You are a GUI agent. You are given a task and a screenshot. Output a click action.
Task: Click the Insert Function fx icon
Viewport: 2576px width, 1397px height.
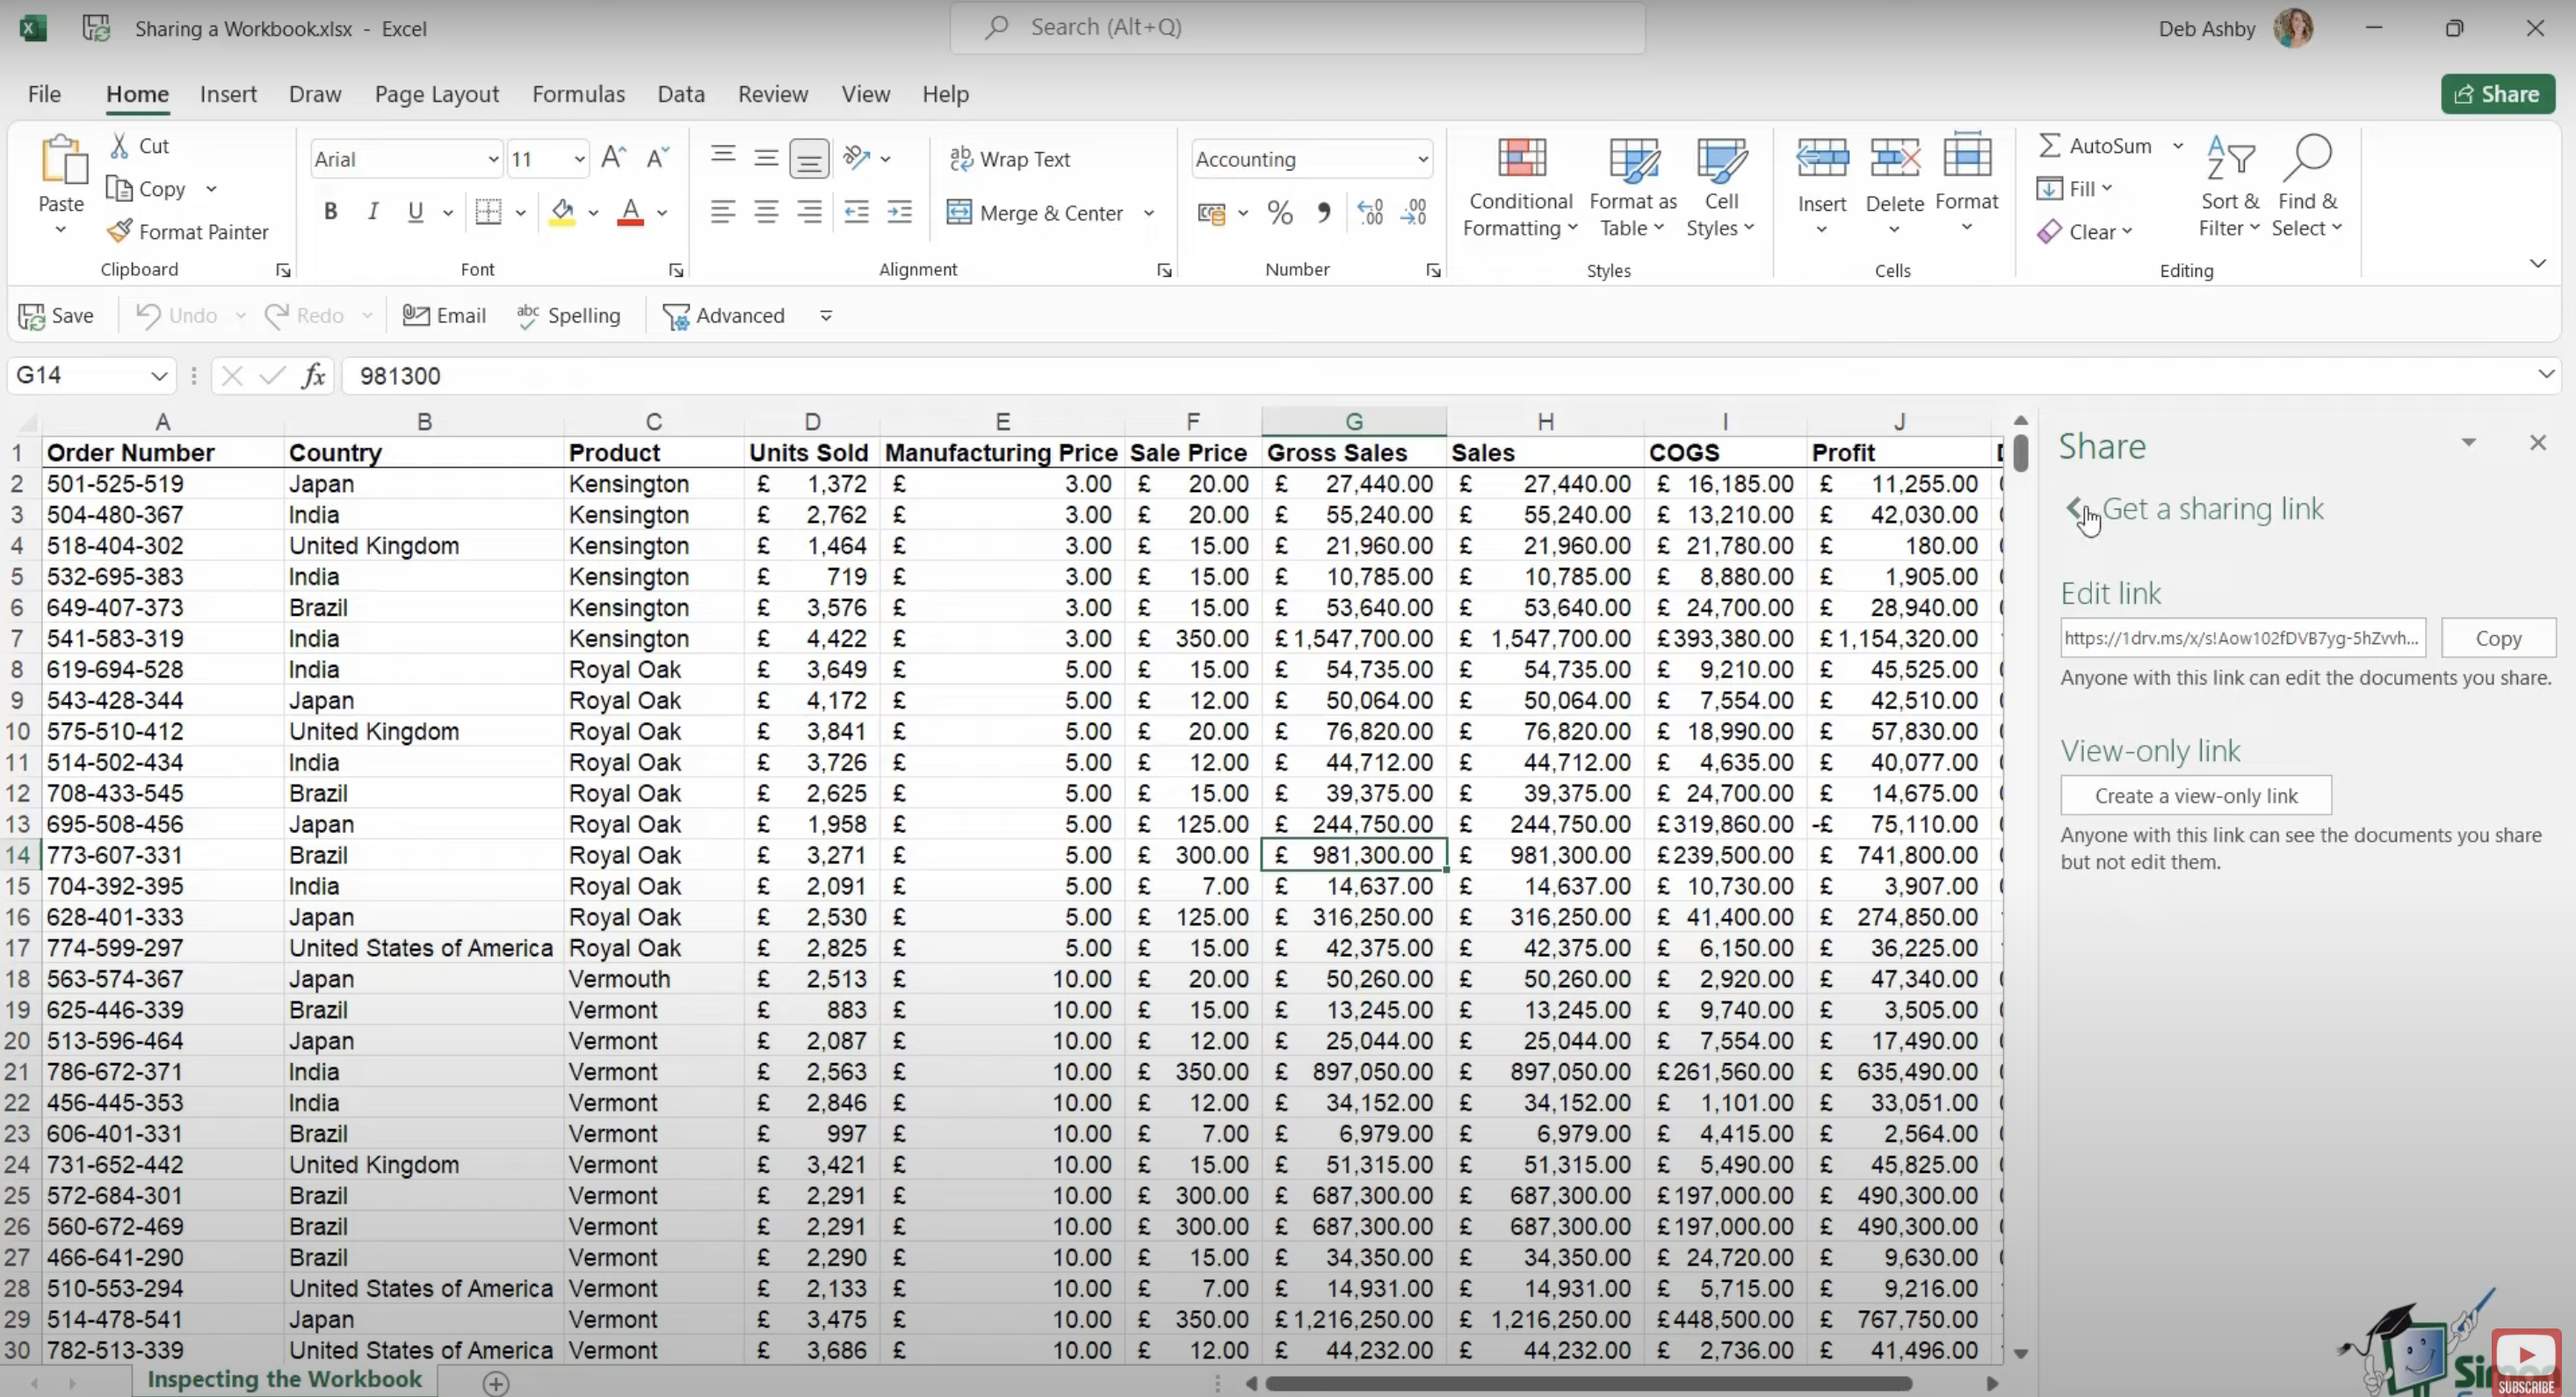tap(314, 376)
